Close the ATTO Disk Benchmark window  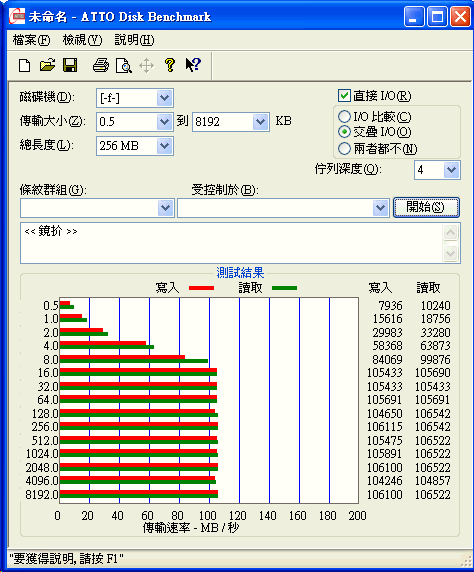(460, 17)
